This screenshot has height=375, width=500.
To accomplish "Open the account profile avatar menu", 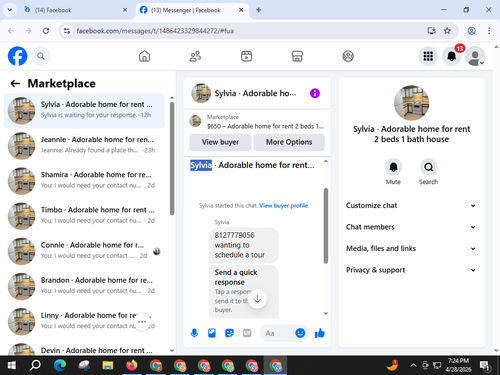I will tap(475, 56).
